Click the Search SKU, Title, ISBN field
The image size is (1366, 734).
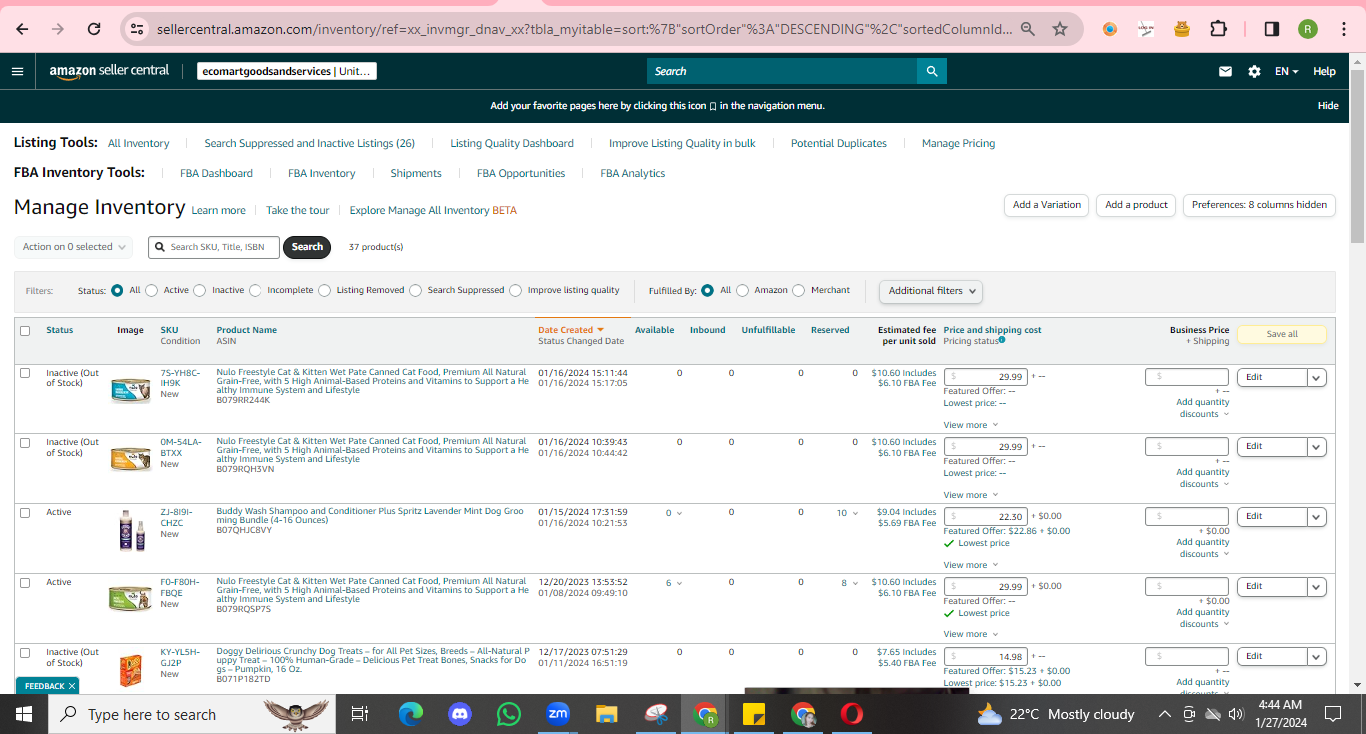(x=213, y=247)
